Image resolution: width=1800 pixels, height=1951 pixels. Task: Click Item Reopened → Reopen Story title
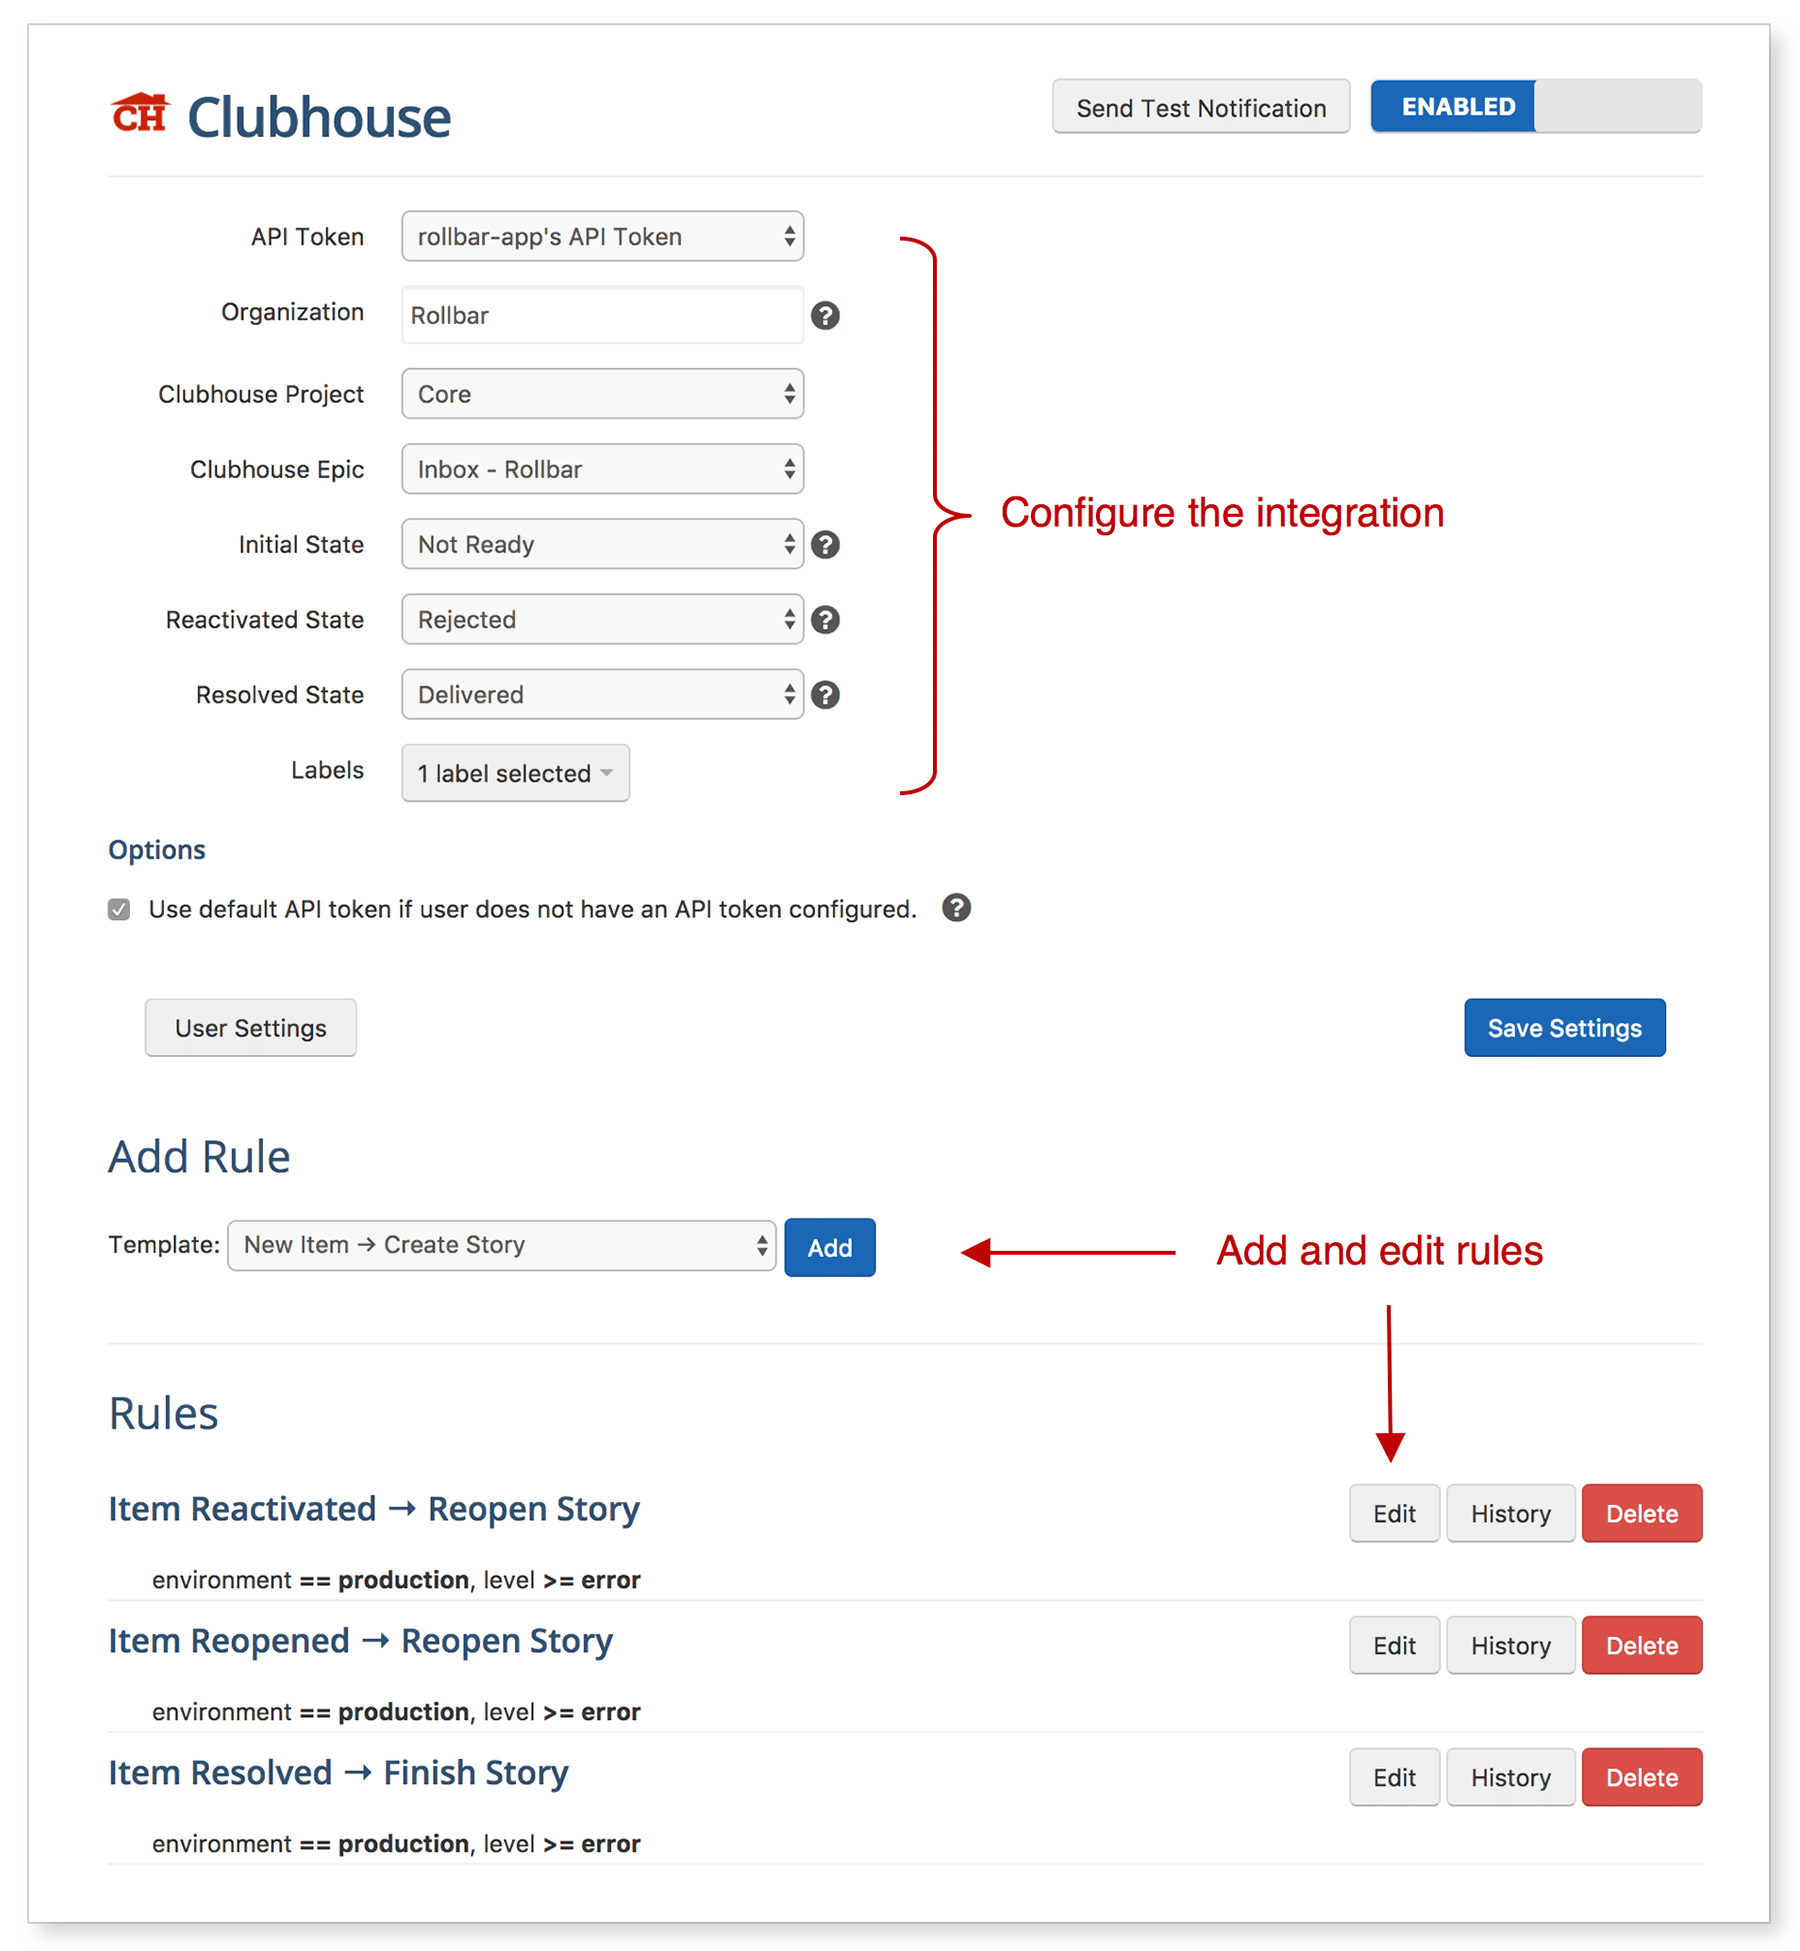coord(360,1641)
